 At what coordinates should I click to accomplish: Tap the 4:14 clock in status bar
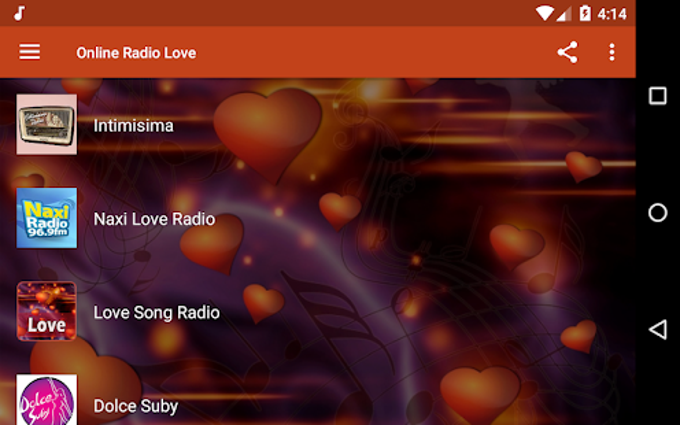[x=611, y=14]
